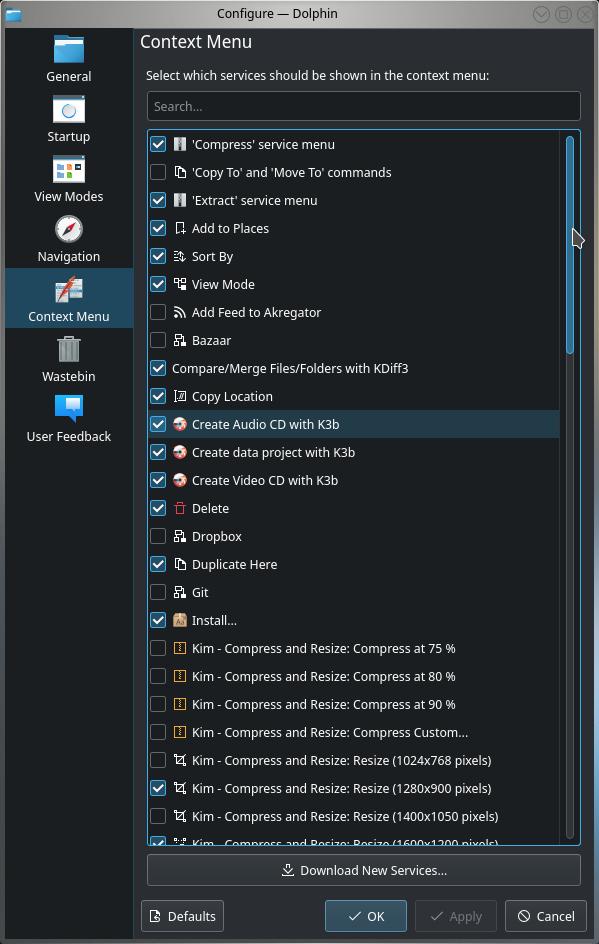Open the General settings page
Viewport: 599px width, 944px height.
69,58
